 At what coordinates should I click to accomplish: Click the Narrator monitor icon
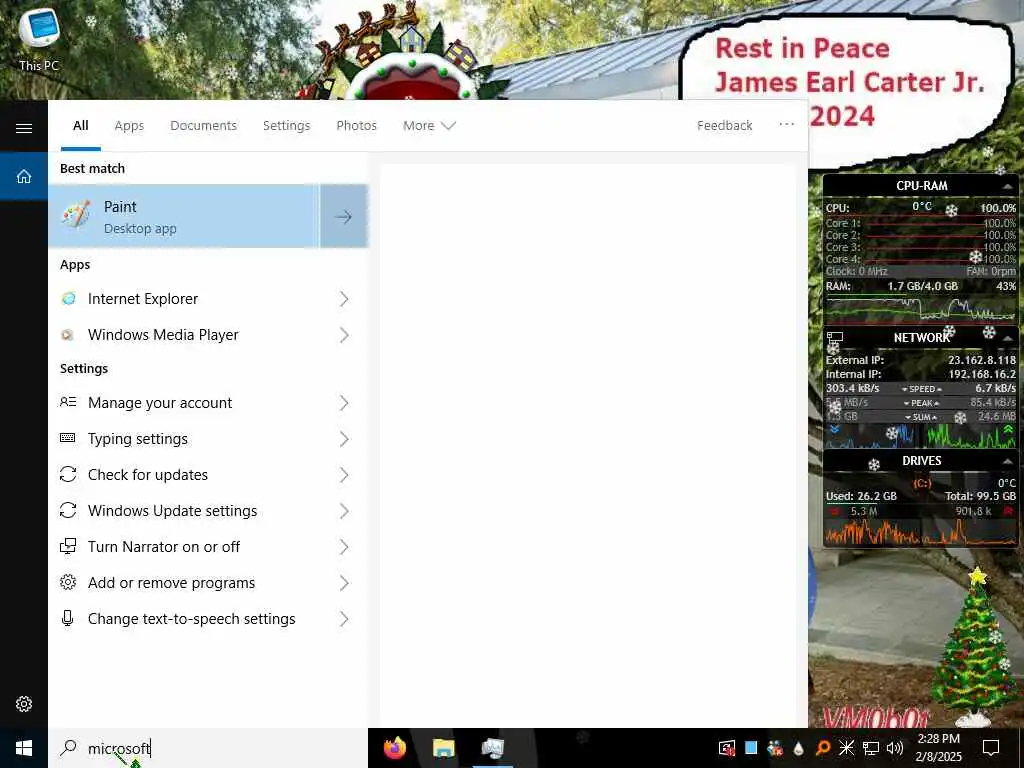(68, 546)
